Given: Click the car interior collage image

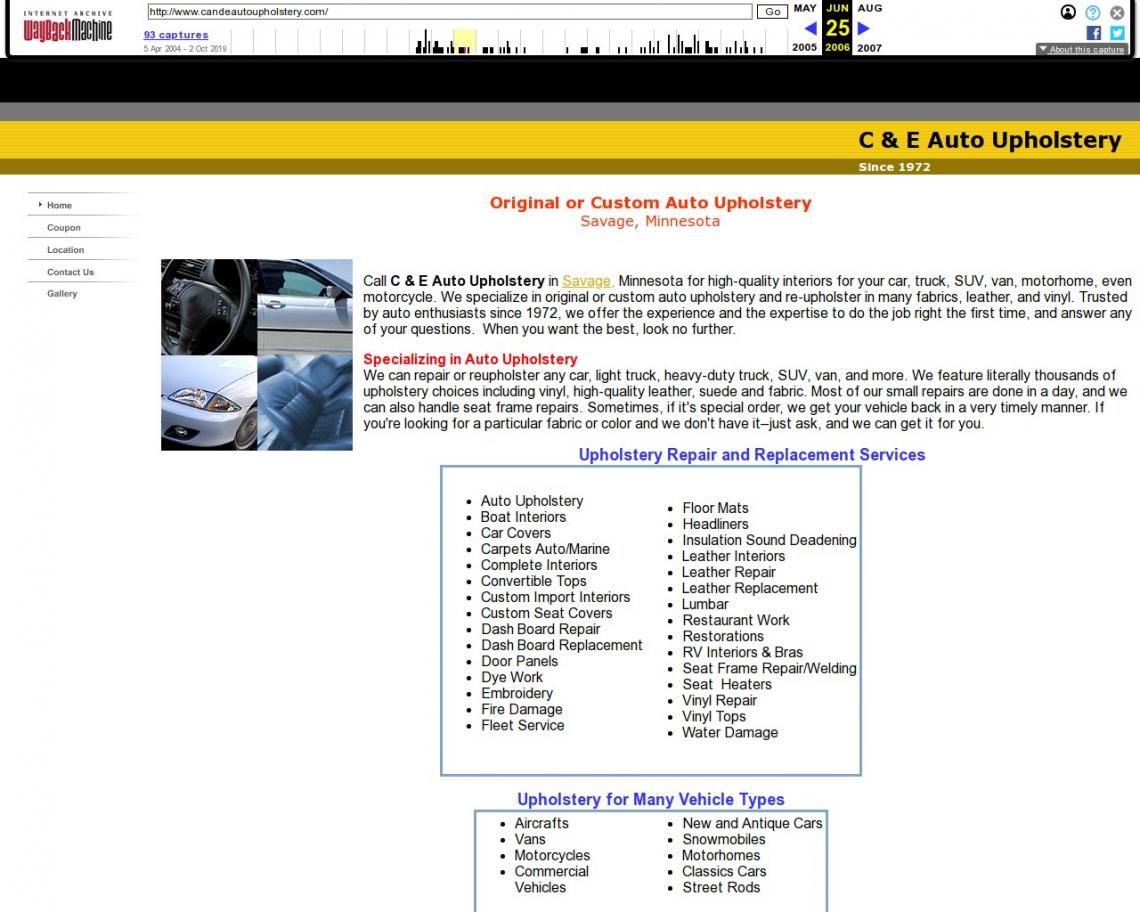Looking at the screenshot, I should pos(257,355).
